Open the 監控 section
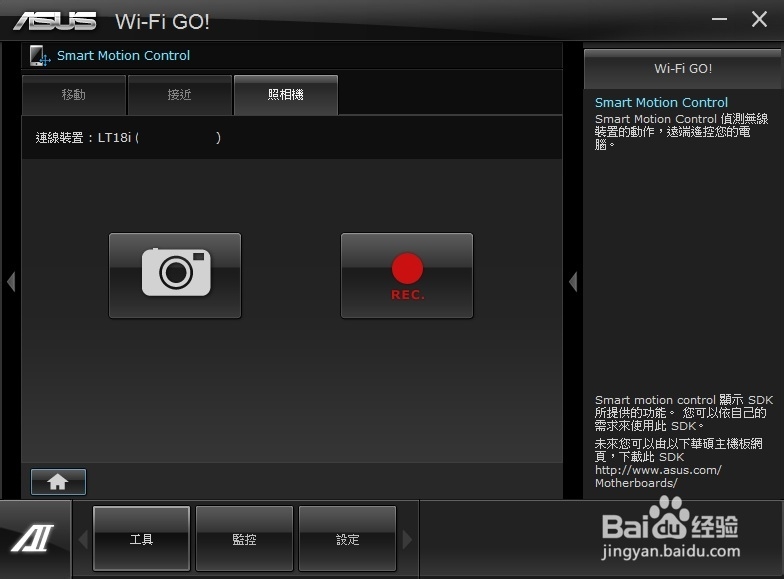Viewport: 784px width, 579px height. 244,538
